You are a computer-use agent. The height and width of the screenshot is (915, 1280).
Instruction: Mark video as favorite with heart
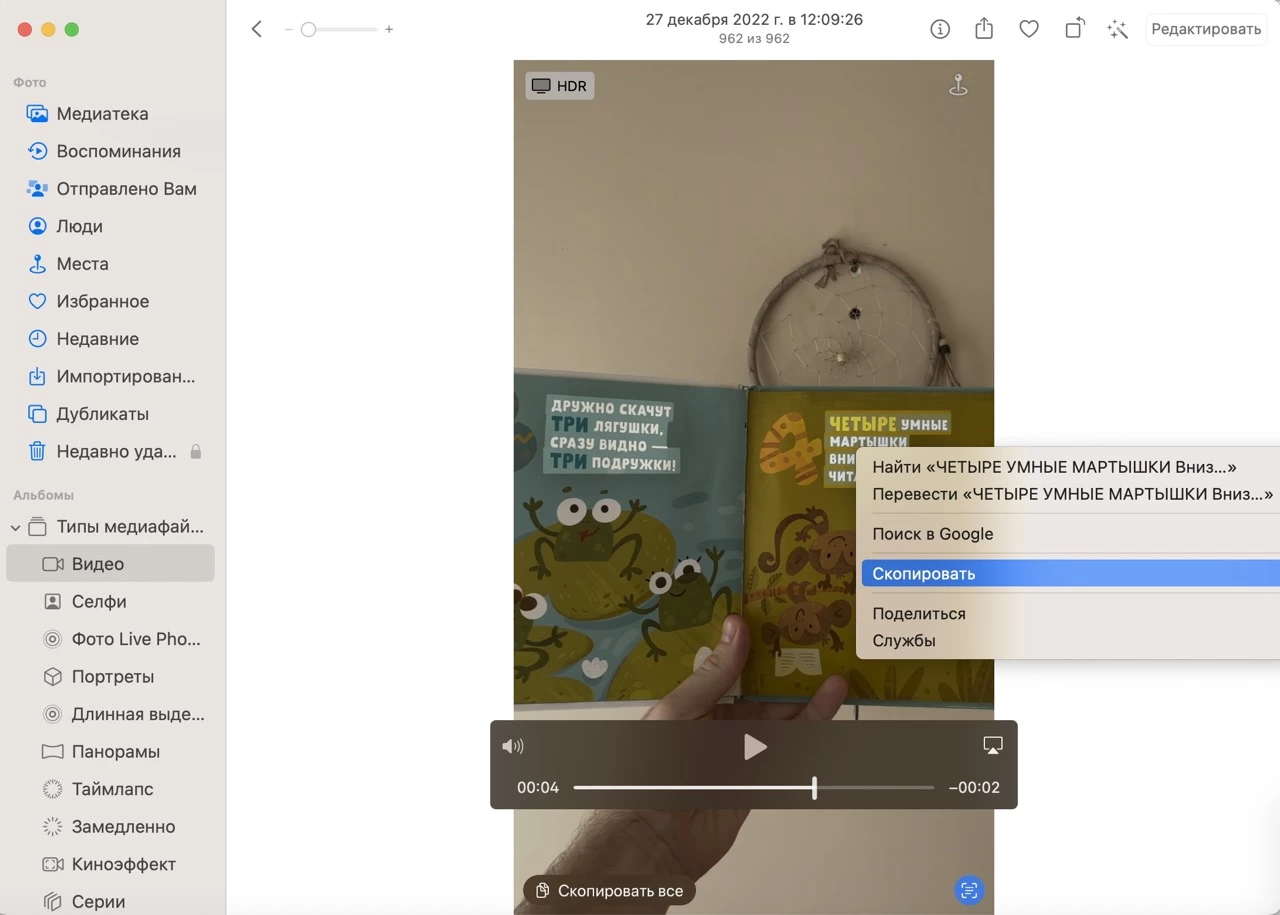click(1029, 29)
